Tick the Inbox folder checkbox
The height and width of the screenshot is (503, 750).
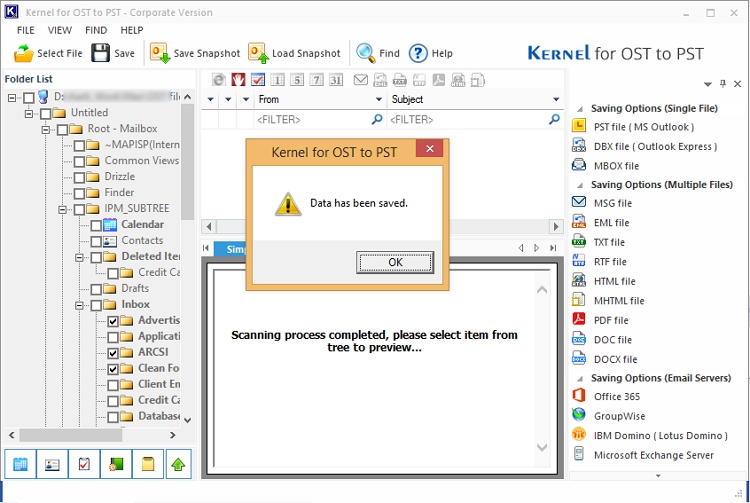(x=96, y=306)
